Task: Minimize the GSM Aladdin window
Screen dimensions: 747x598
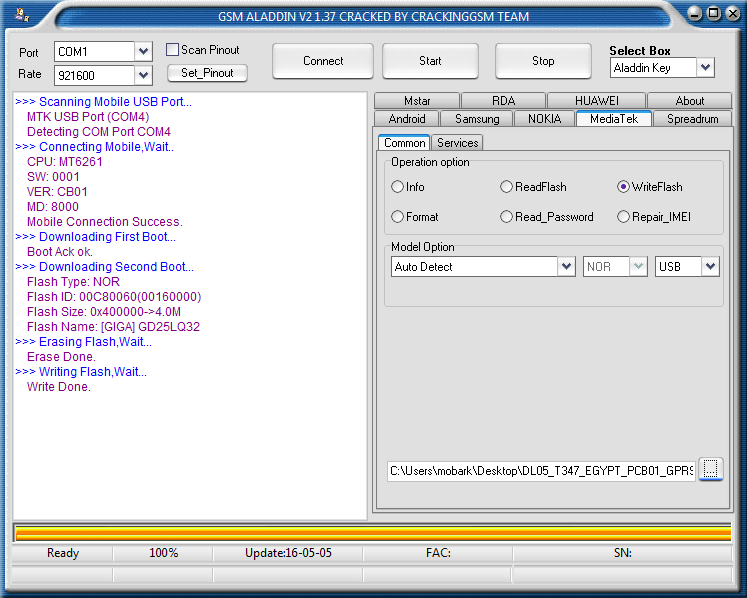Action: [x=695, y=14]
